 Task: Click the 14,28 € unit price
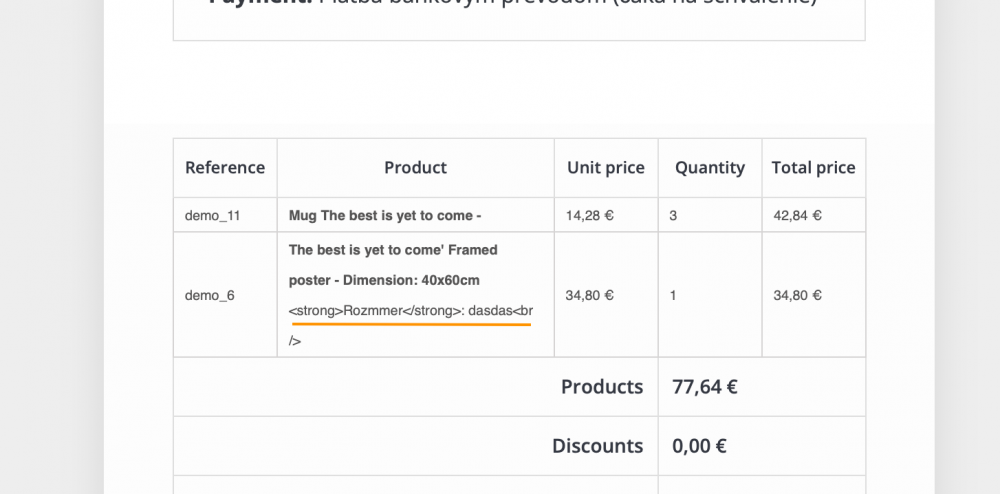coord(589,215)
